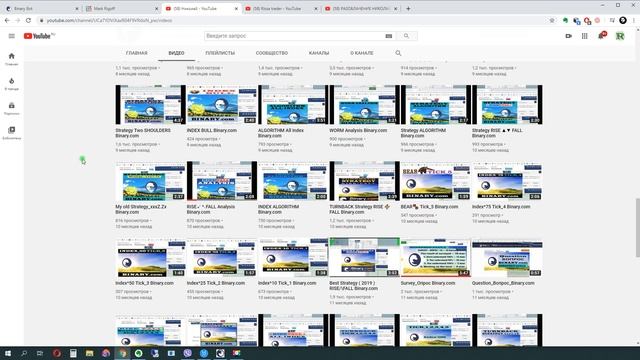640x360 pixels.
Task: Open video title Index*25 Tick_2 Binary.com
Action: coord(216,283)
